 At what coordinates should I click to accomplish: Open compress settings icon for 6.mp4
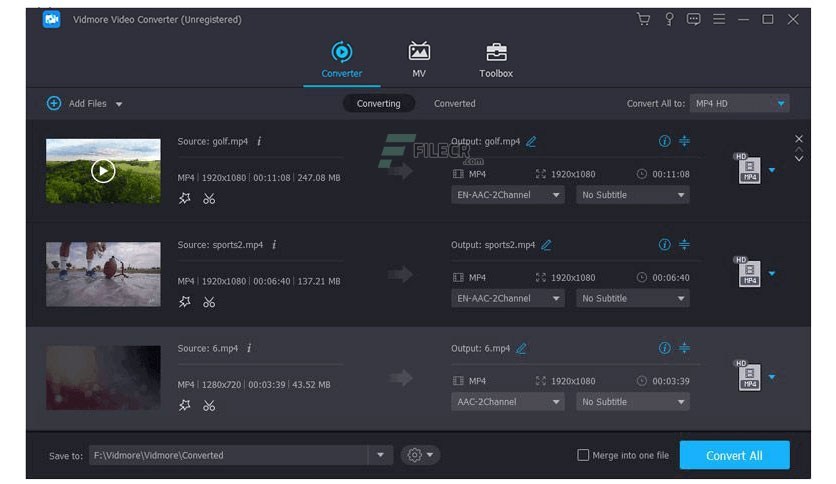click(685, 348)
